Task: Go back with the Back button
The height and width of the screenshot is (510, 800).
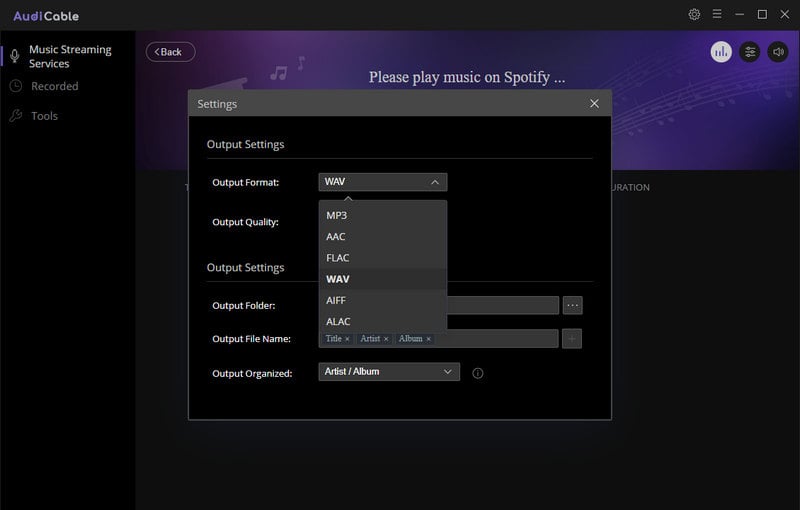Action: [170, 52]
